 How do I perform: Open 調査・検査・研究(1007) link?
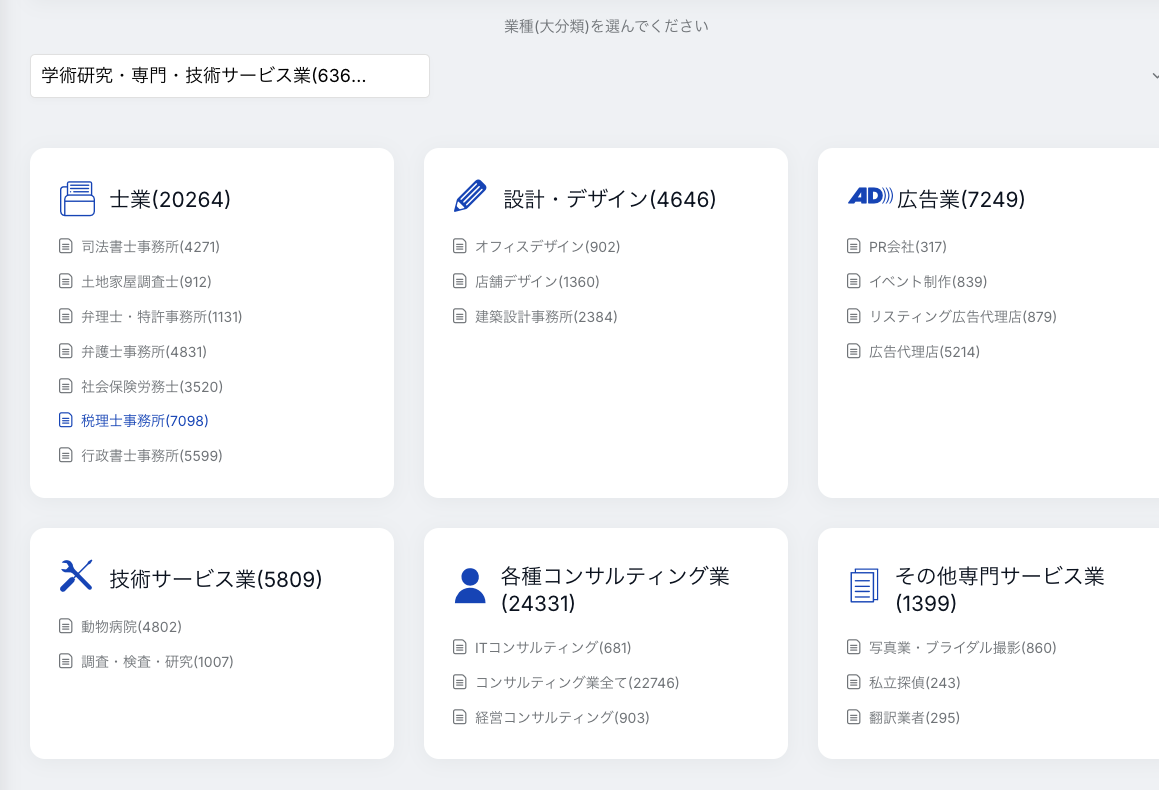(x=157, y=662)
